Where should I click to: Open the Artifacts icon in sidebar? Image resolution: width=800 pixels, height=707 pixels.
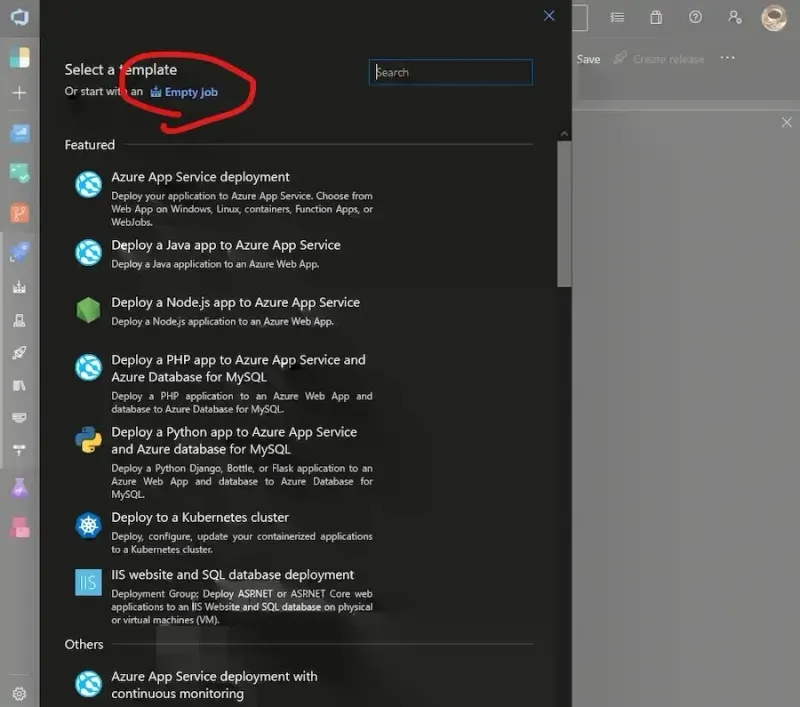[x=19, y=527]
